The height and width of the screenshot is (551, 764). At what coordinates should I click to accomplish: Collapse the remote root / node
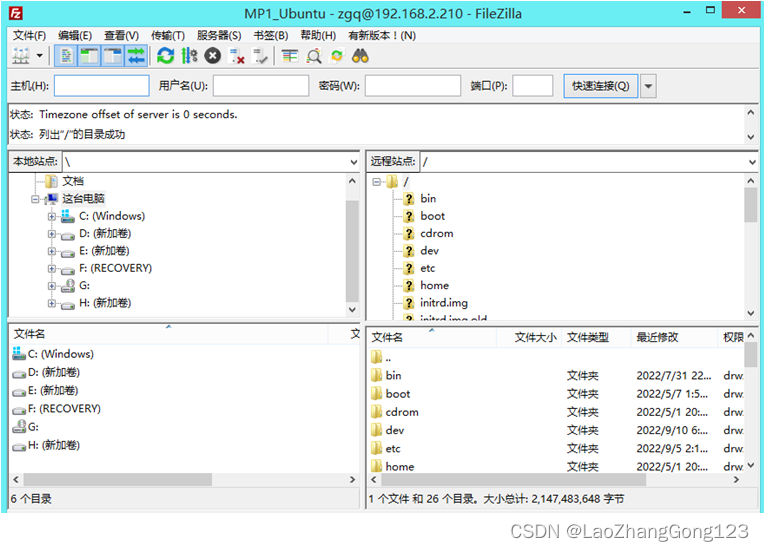tap(376, 182)
